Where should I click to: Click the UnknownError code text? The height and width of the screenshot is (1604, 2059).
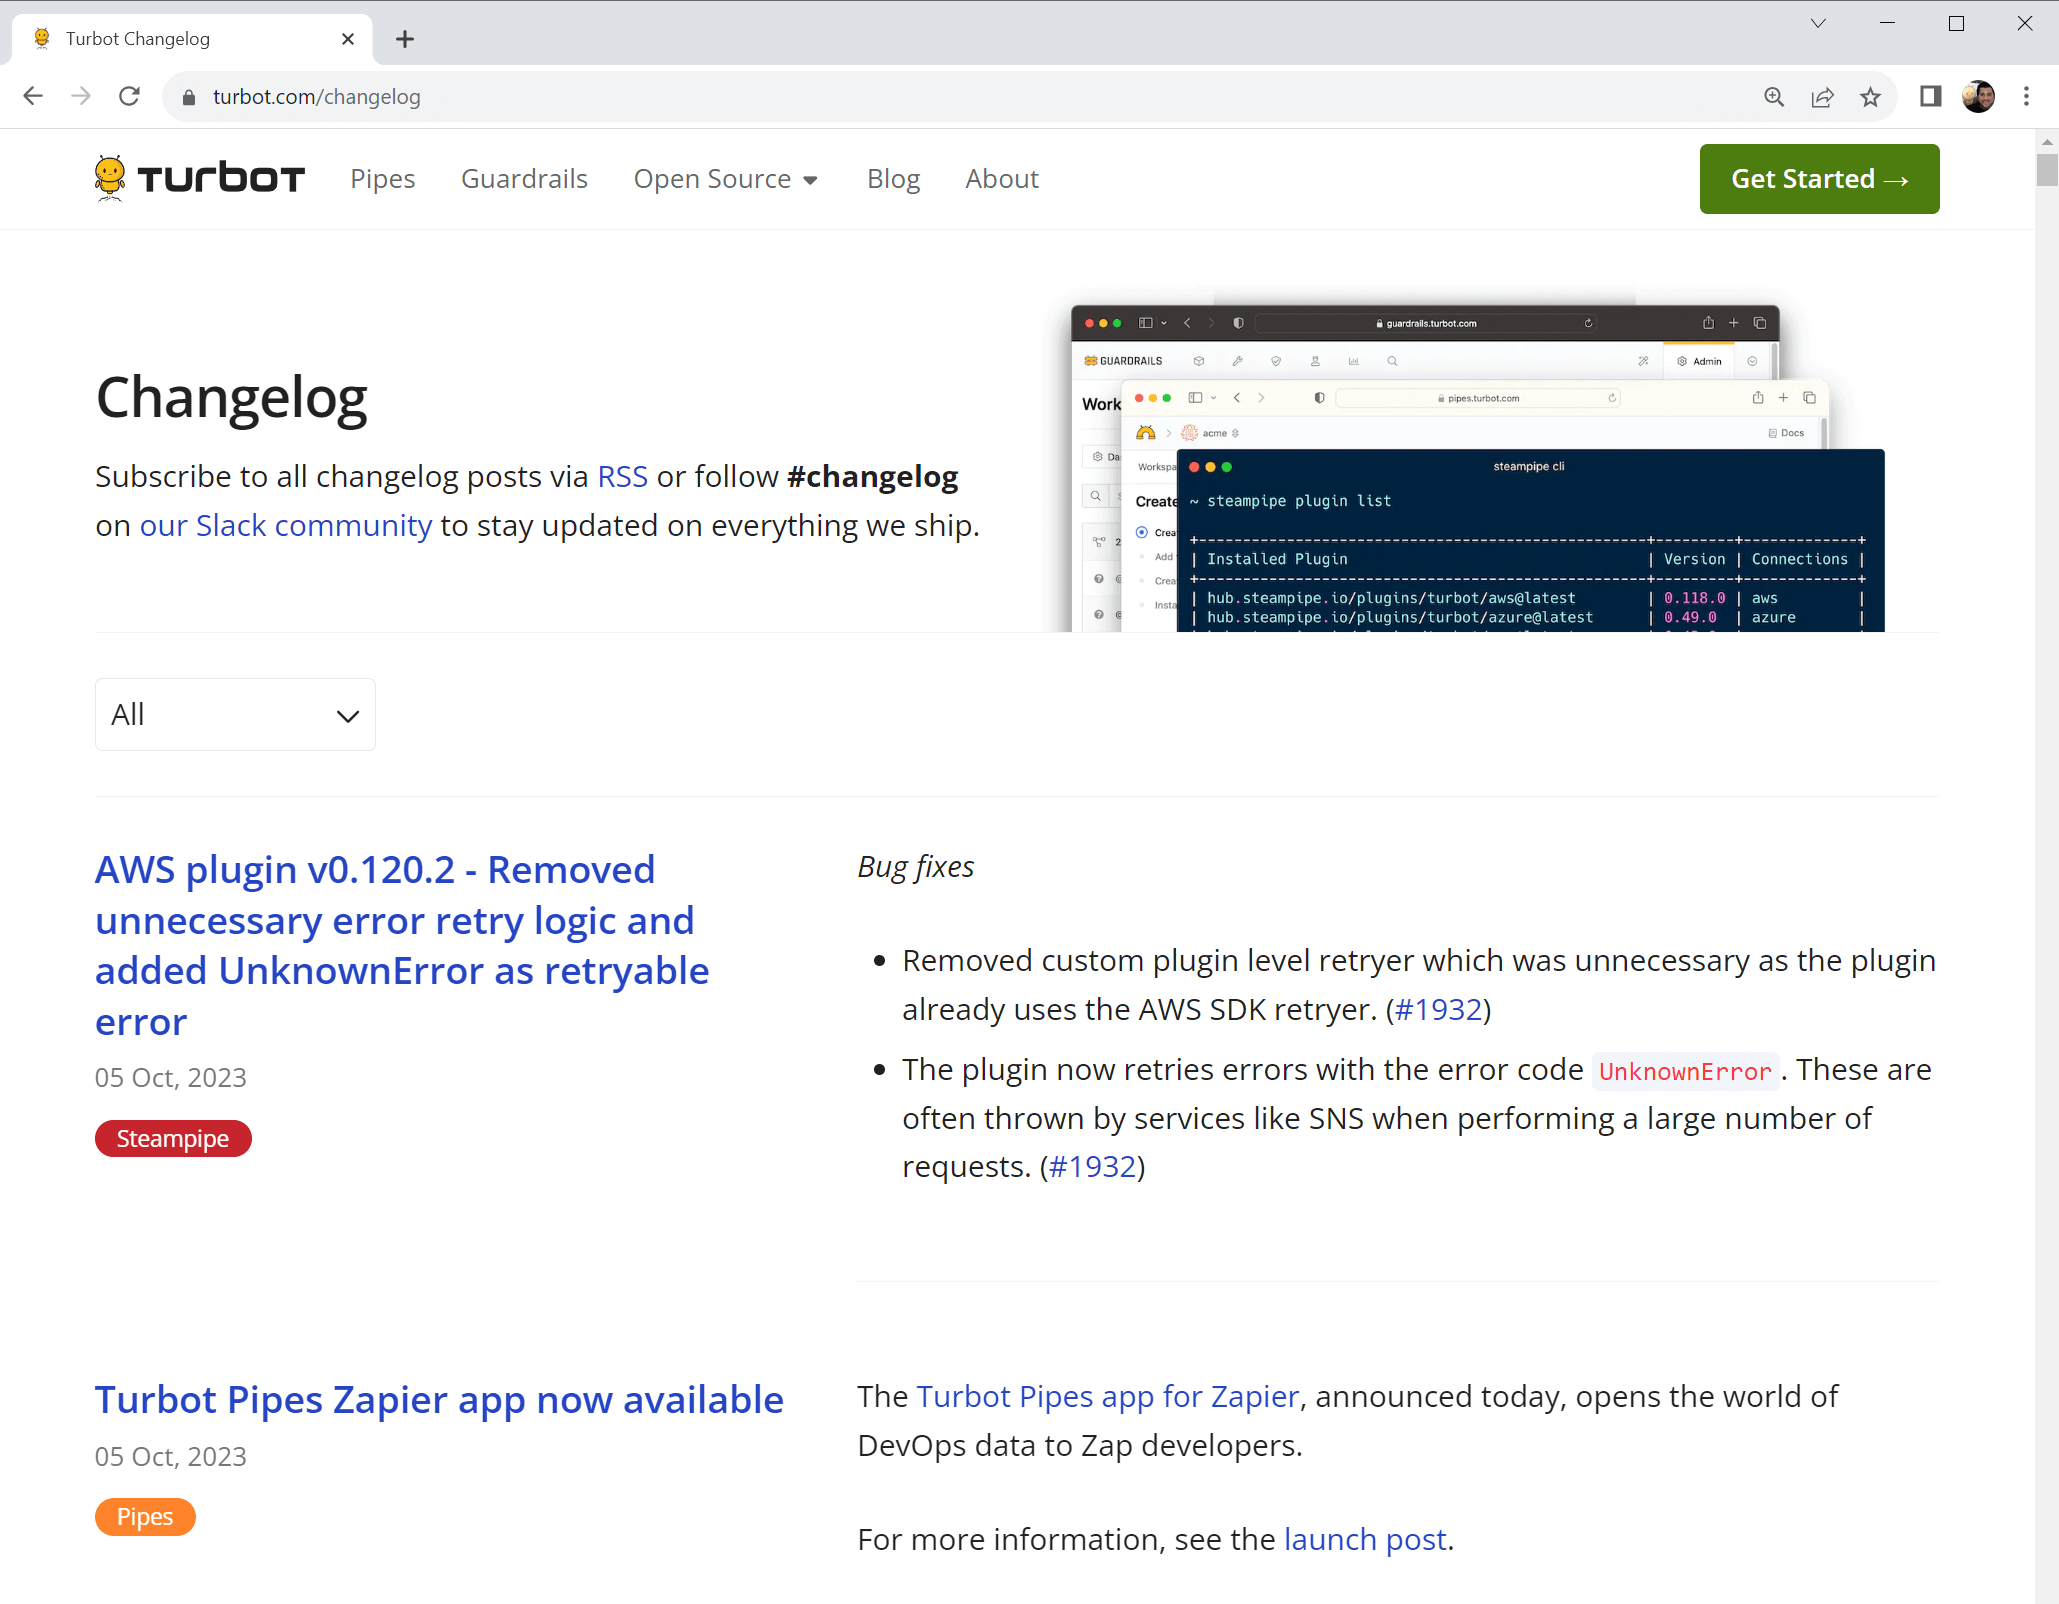(x=1685, y=1072)
